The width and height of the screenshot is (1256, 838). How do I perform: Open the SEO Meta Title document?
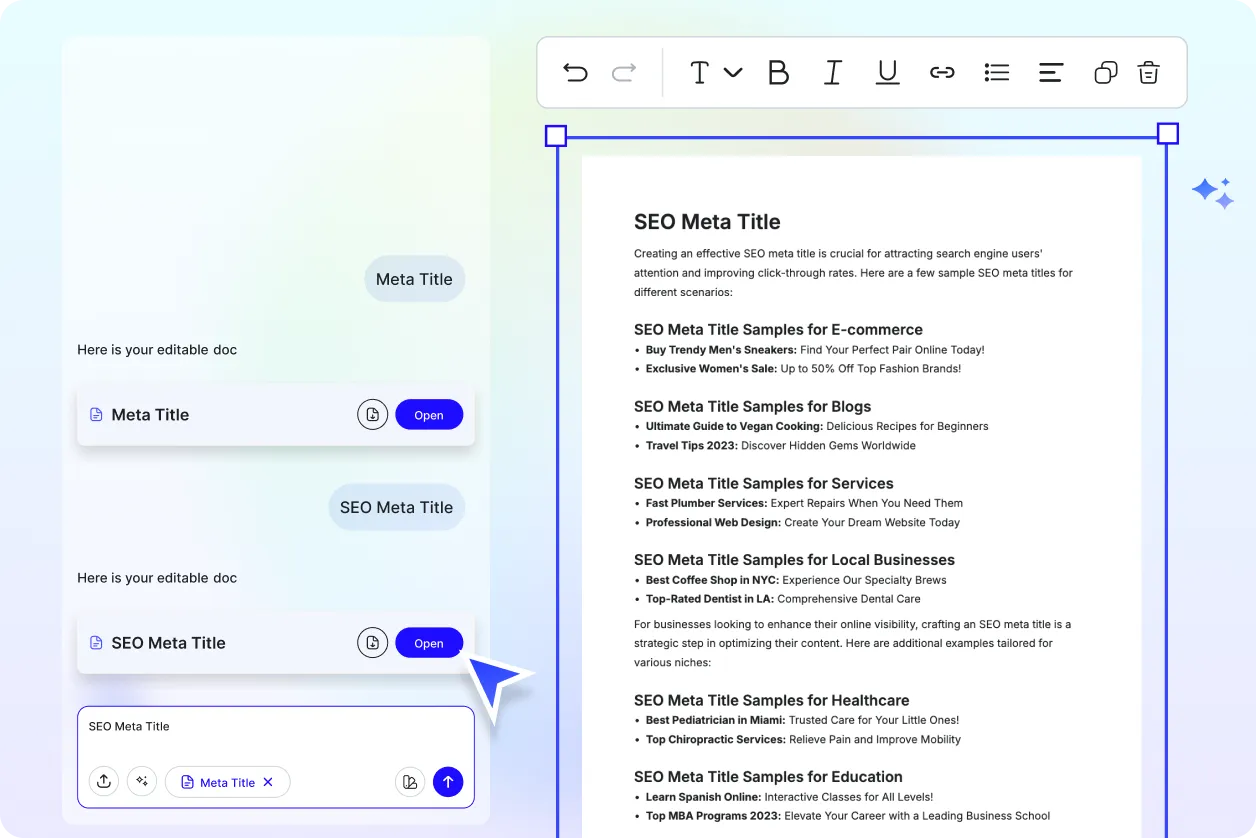429,642
